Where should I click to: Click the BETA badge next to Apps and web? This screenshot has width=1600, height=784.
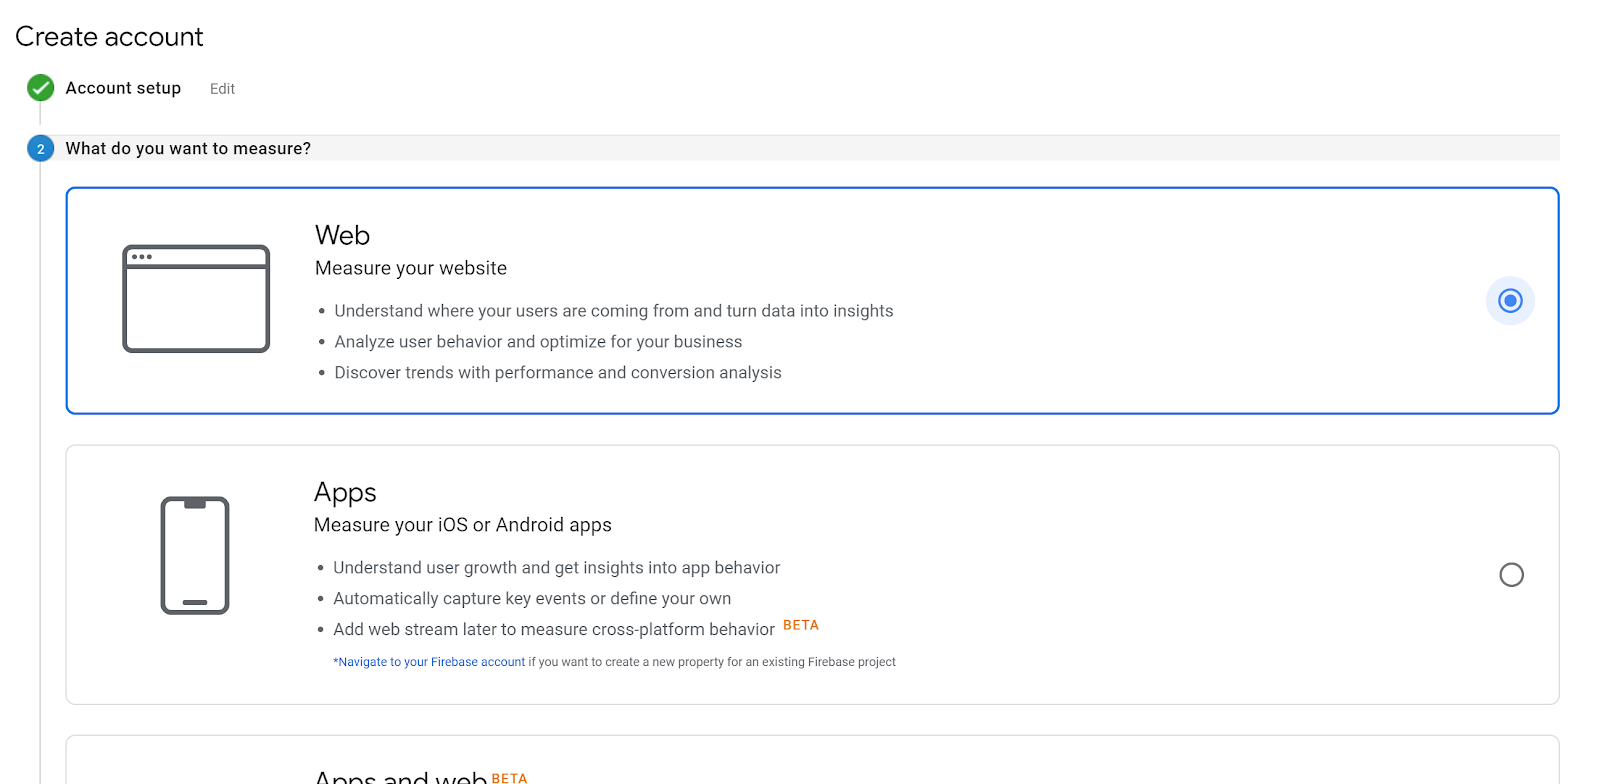tap(509, 778)
